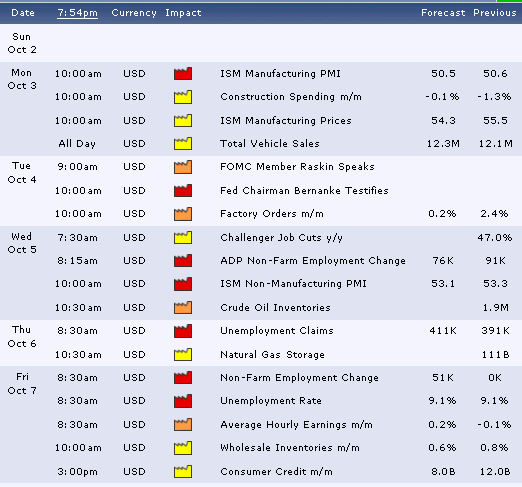Click yellow impact icon for Construction Spending m/m

tap(183, 97)
